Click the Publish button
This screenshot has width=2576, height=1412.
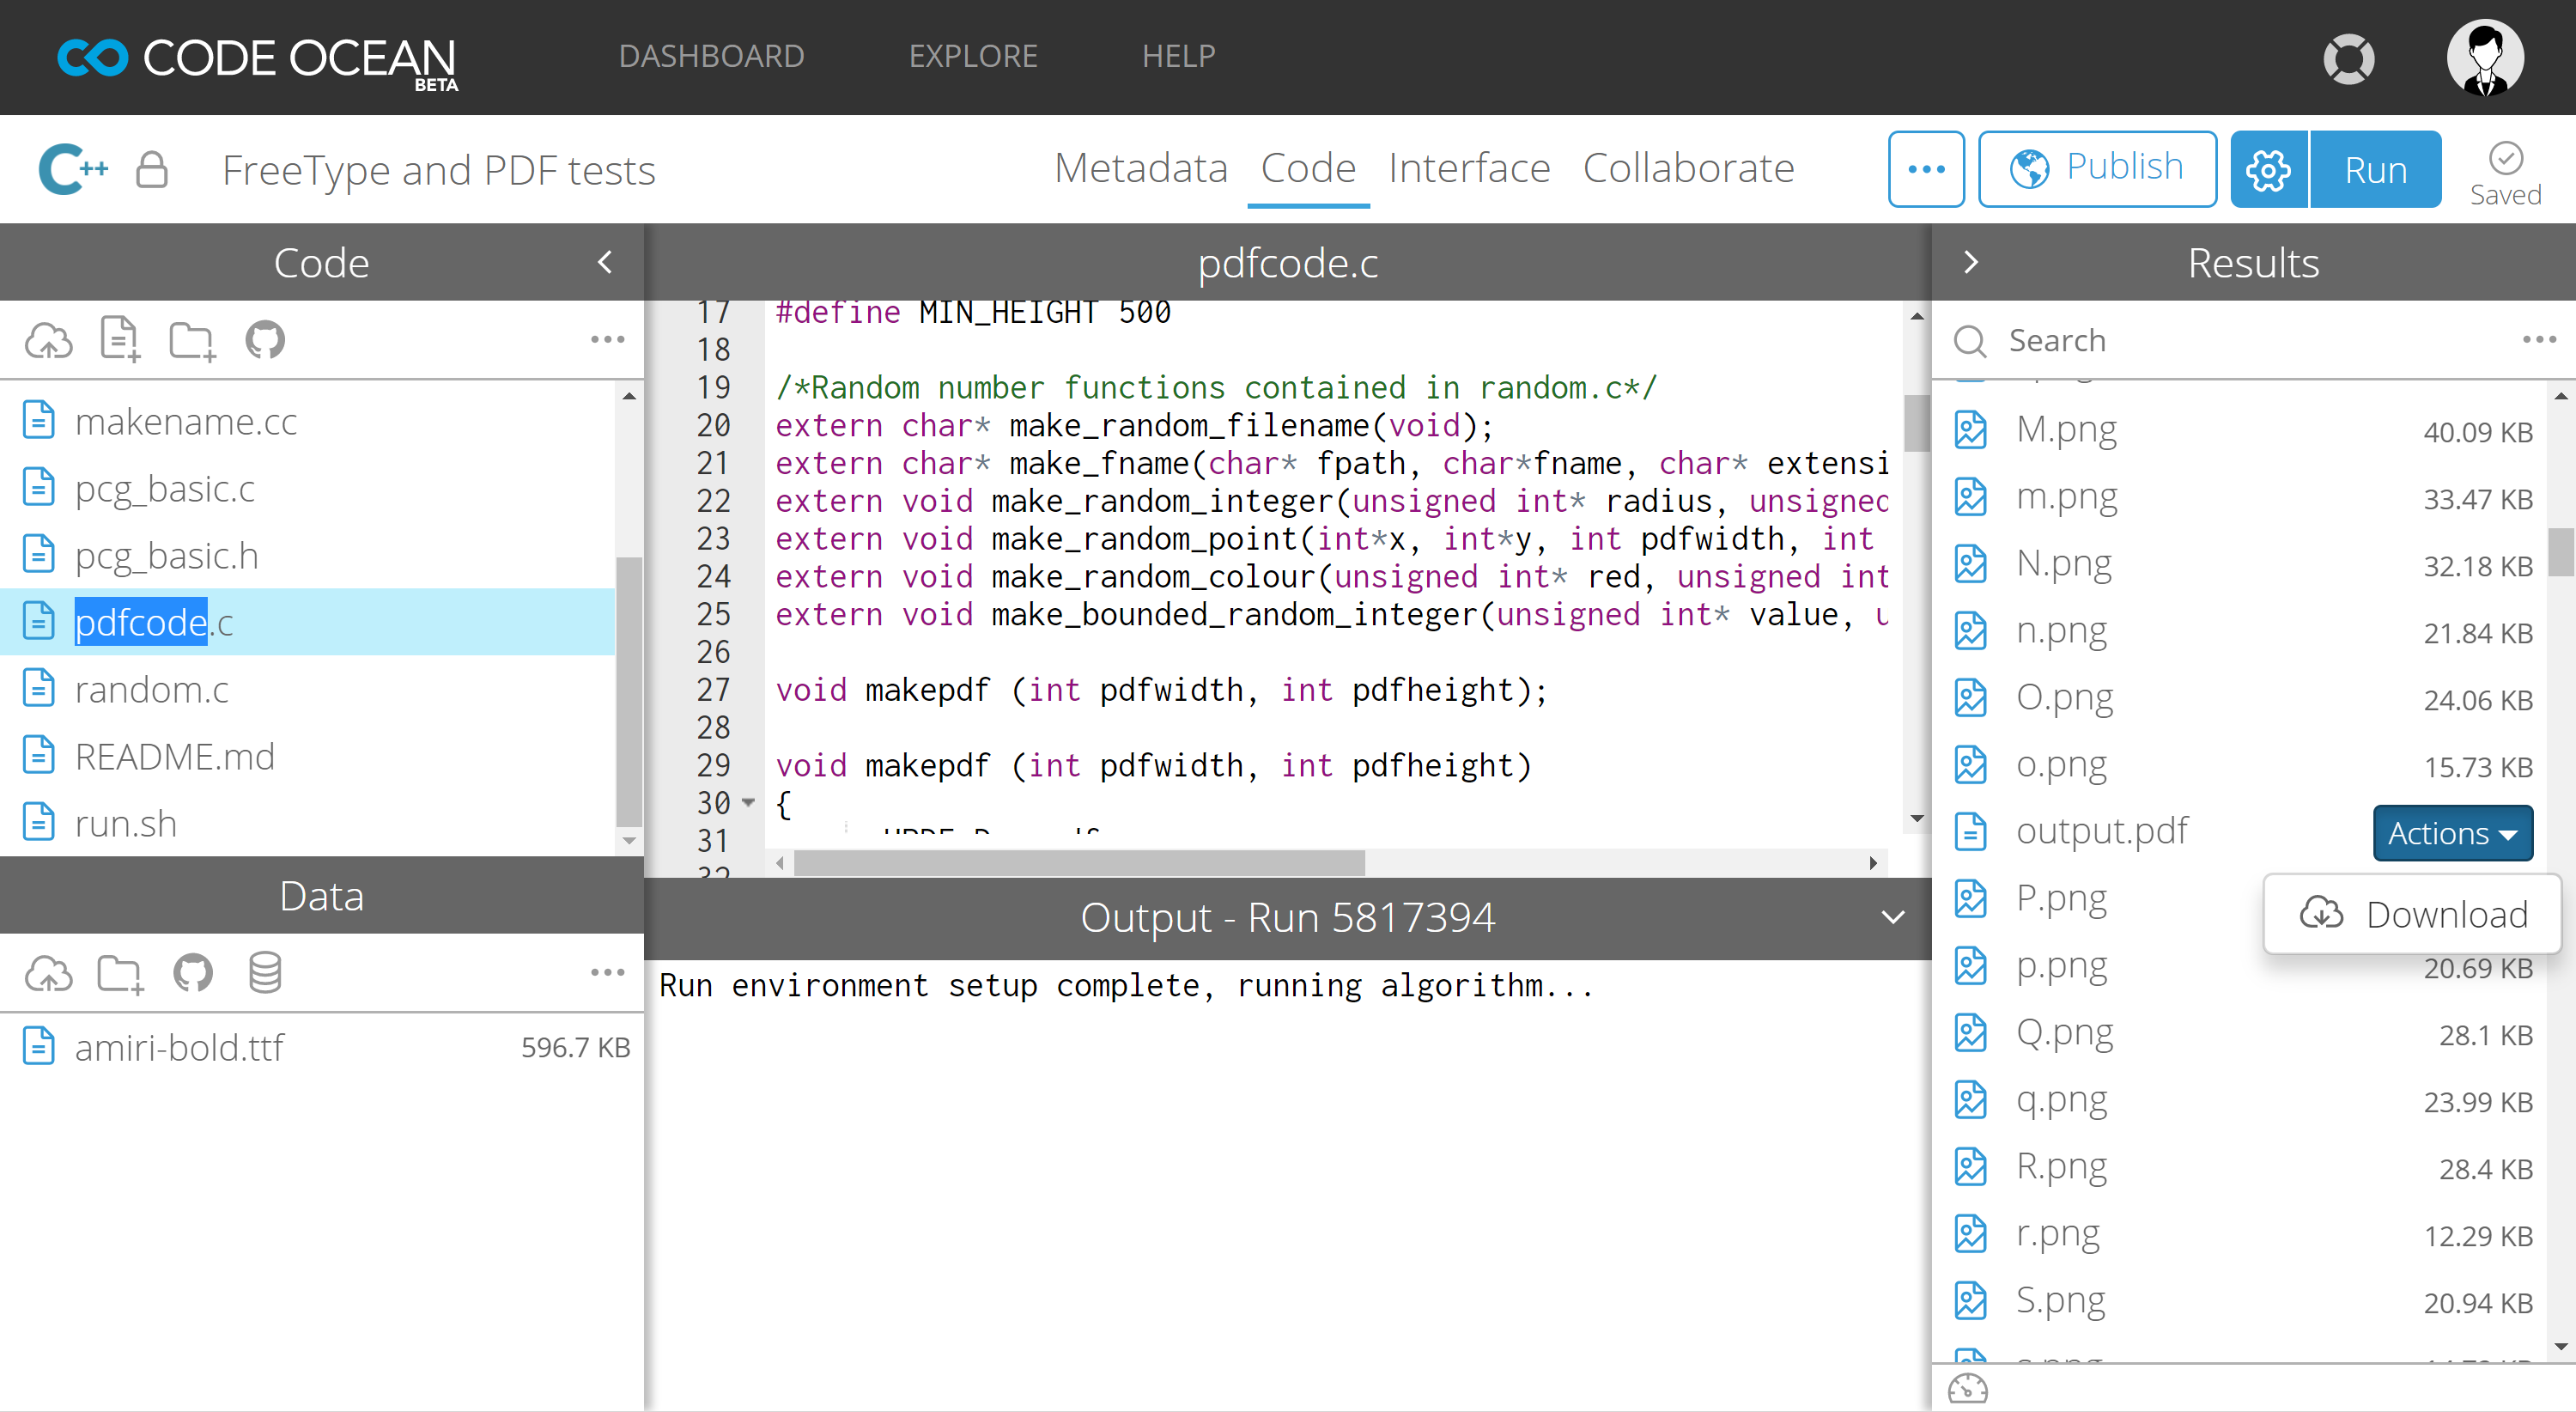click(2097, 168)
